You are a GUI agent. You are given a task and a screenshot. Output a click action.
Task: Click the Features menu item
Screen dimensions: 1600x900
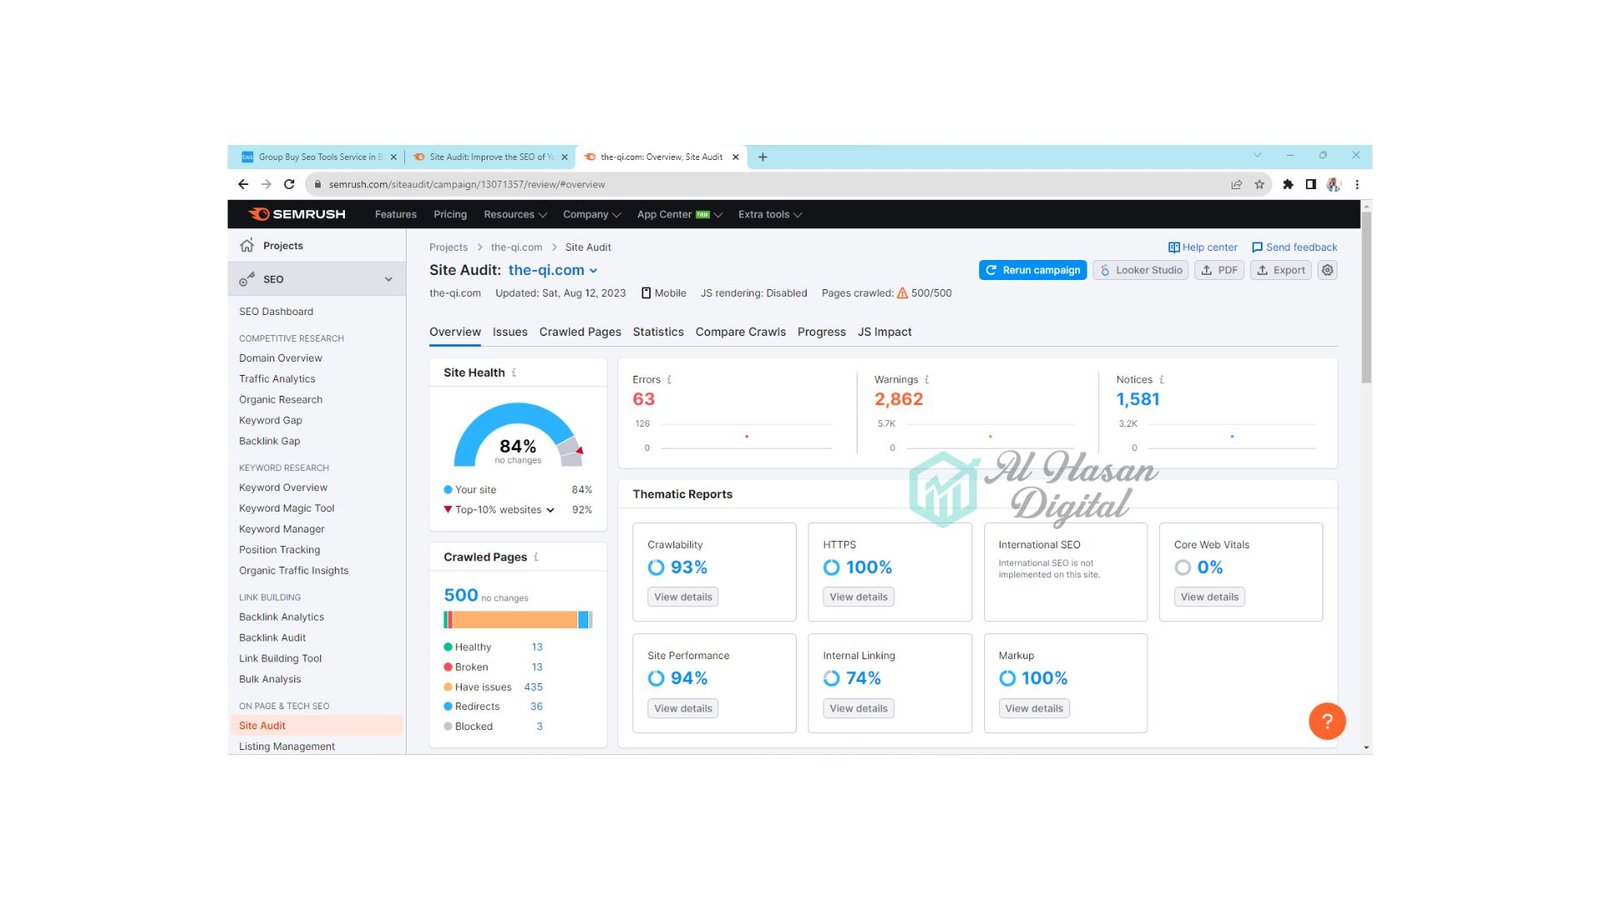click(396, 214)
